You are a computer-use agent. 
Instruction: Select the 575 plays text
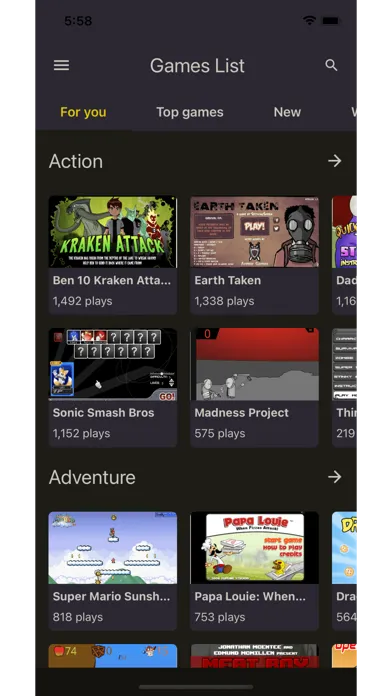point(220,433)
